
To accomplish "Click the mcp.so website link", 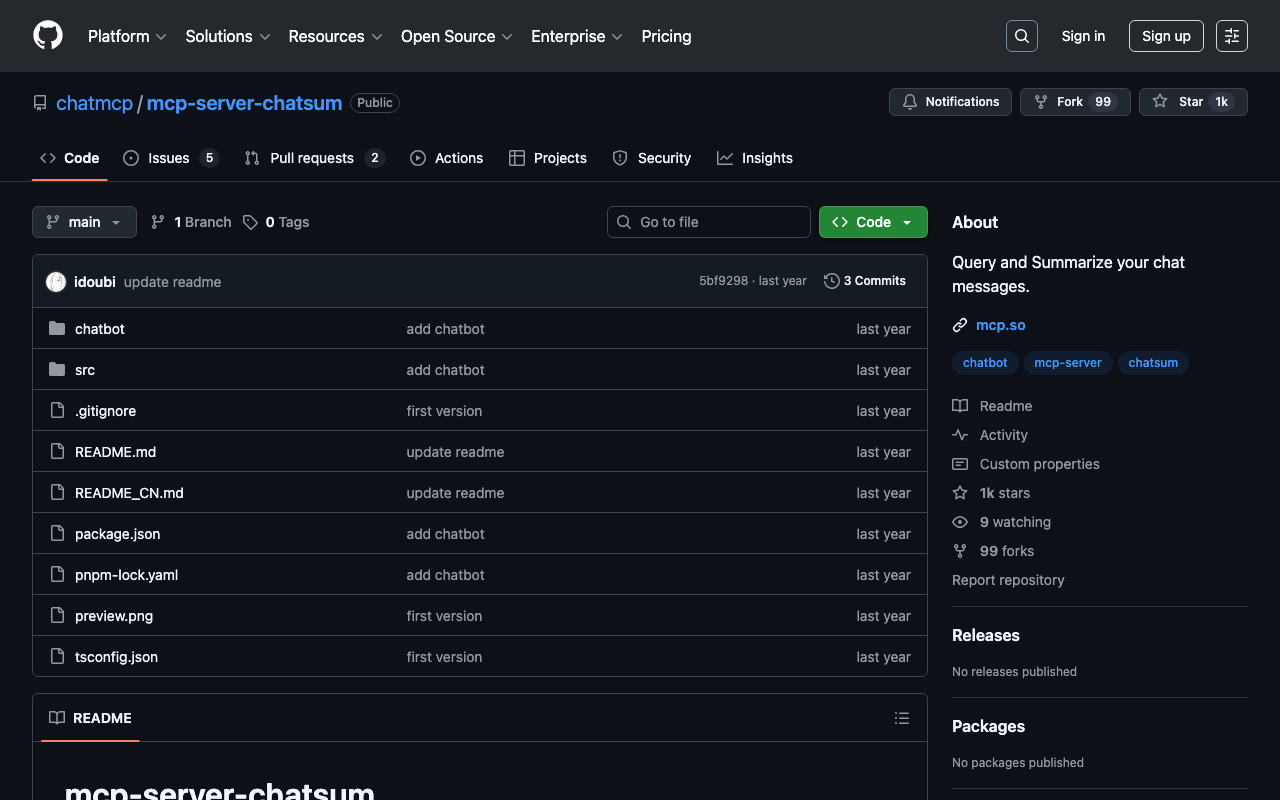I will (1000, 325).
